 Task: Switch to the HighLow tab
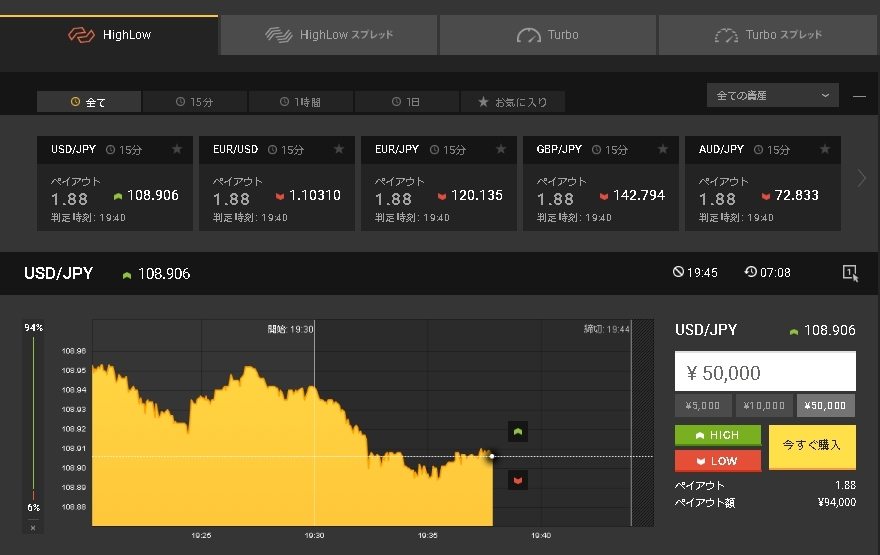(x=109, y=35)
